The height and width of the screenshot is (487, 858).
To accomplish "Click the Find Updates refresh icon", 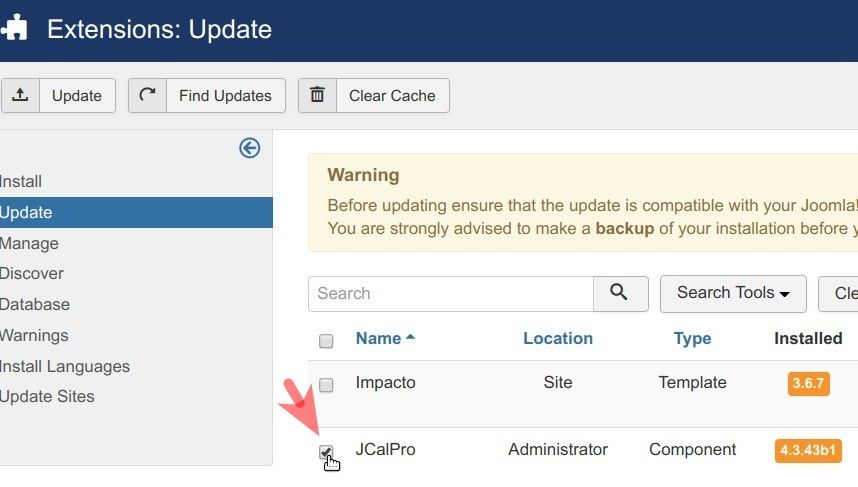I will pyautogui.click(x=147, y=95).
